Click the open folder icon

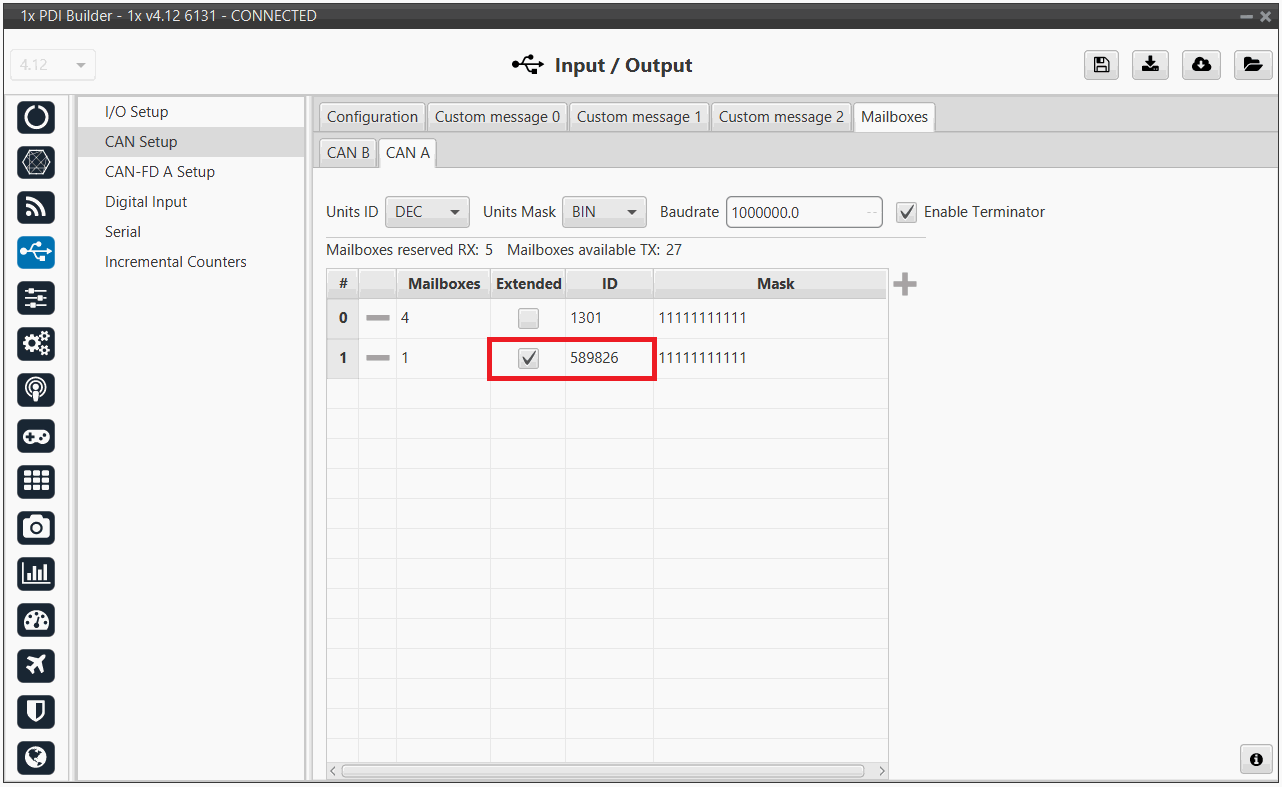pos(1251,65)
